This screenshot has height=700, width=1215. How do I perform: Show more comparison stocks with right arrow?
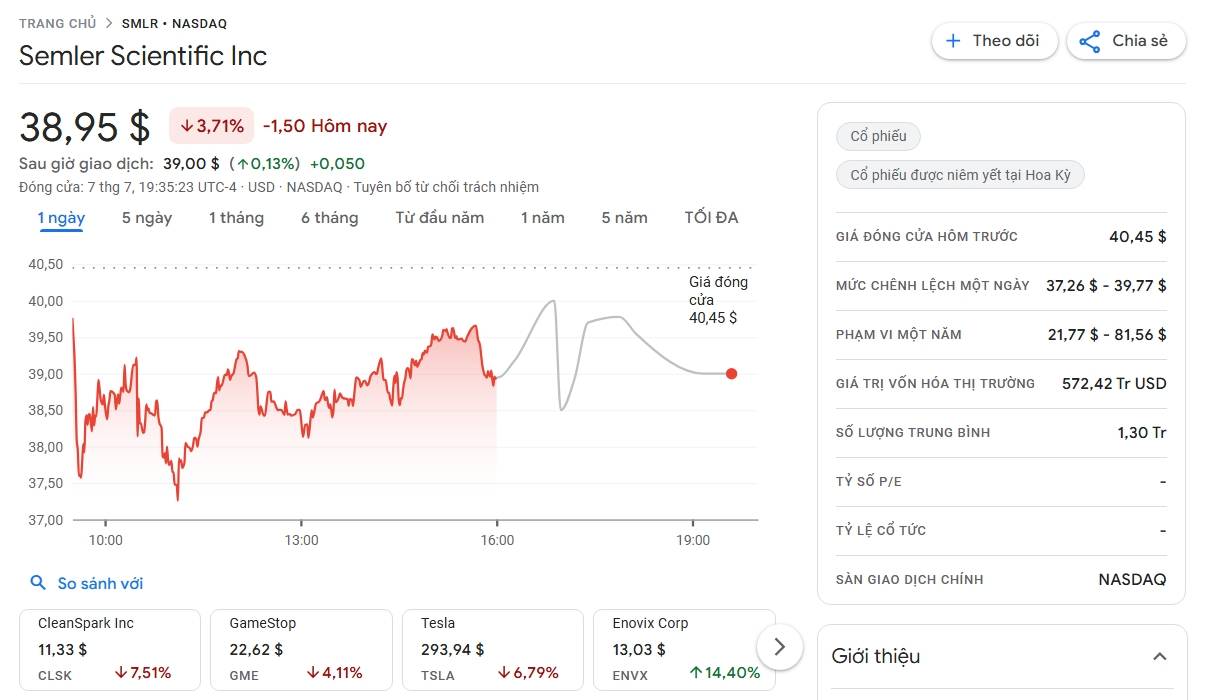[x=780, y=647]
